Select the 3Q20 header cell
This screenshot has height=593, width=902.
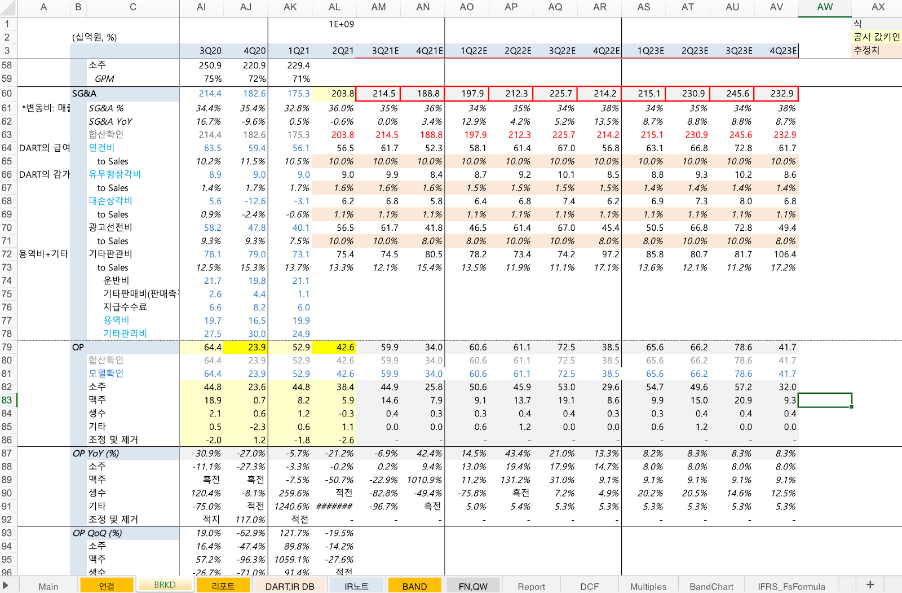pos(201,51)
